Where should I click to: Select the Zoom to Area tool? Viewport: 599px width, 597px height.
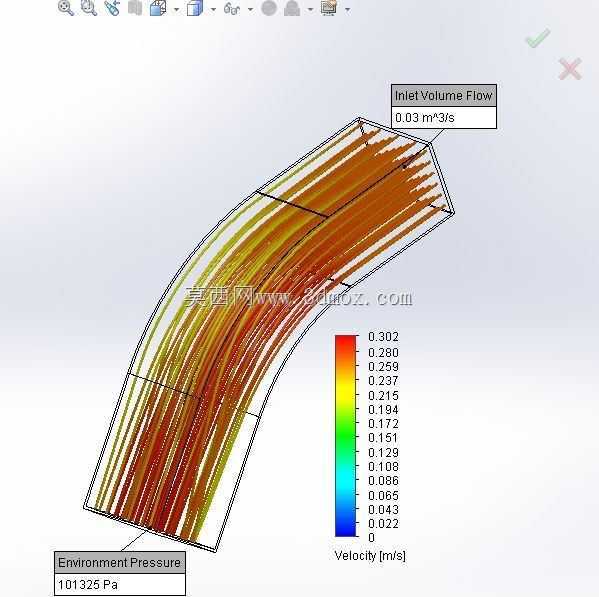[x=89, y=8]
